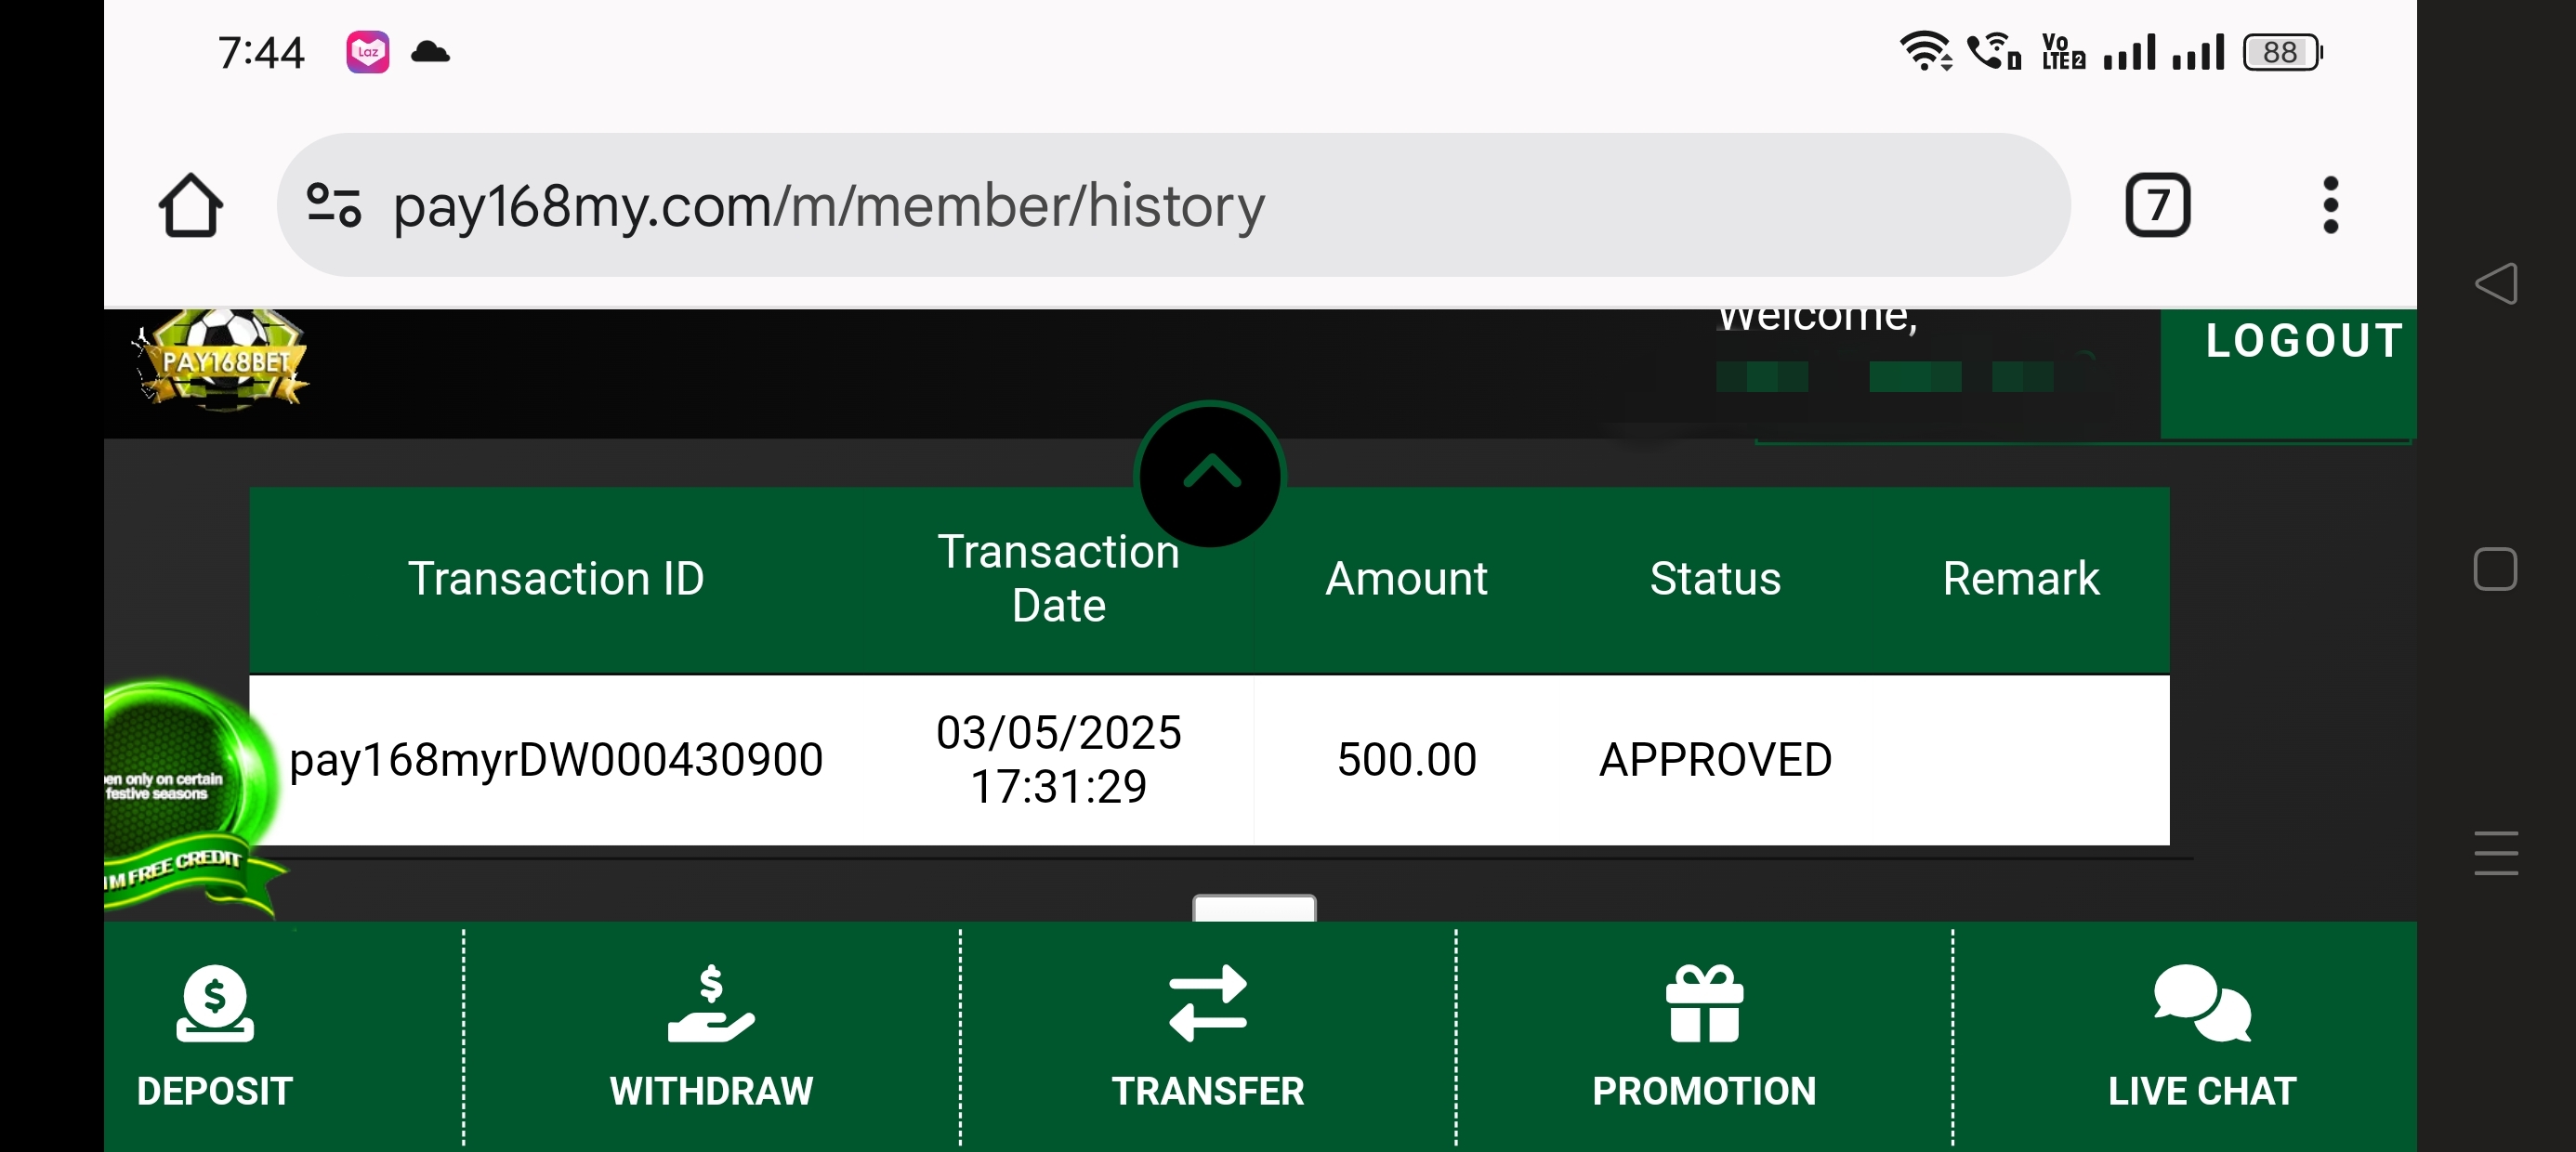Collapse panel with the up-chevron circle
The height and width of the screenshot is (1152, 2576).
pyautogui.click(x=1210, y=474)
